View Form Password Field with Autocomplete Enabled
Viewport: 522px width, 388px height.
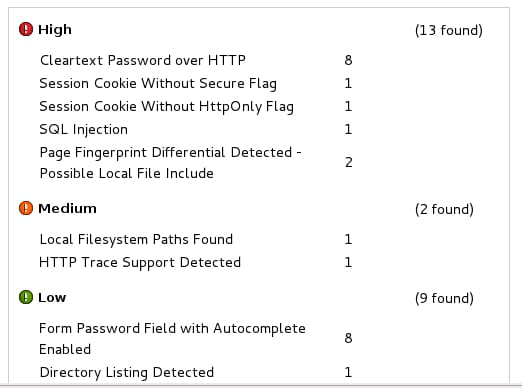[172, 339]
